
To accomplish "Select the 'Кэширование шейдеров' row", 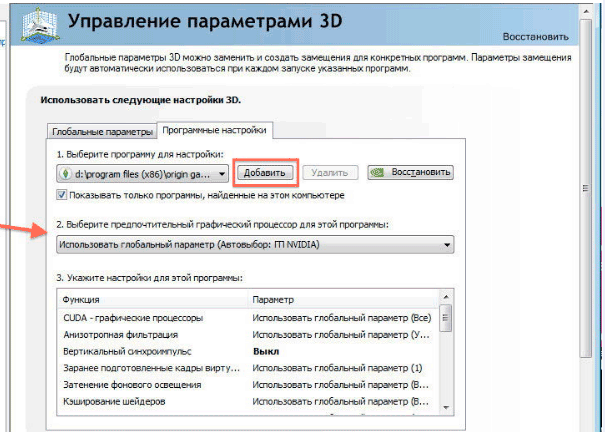I will pos(248,401).
